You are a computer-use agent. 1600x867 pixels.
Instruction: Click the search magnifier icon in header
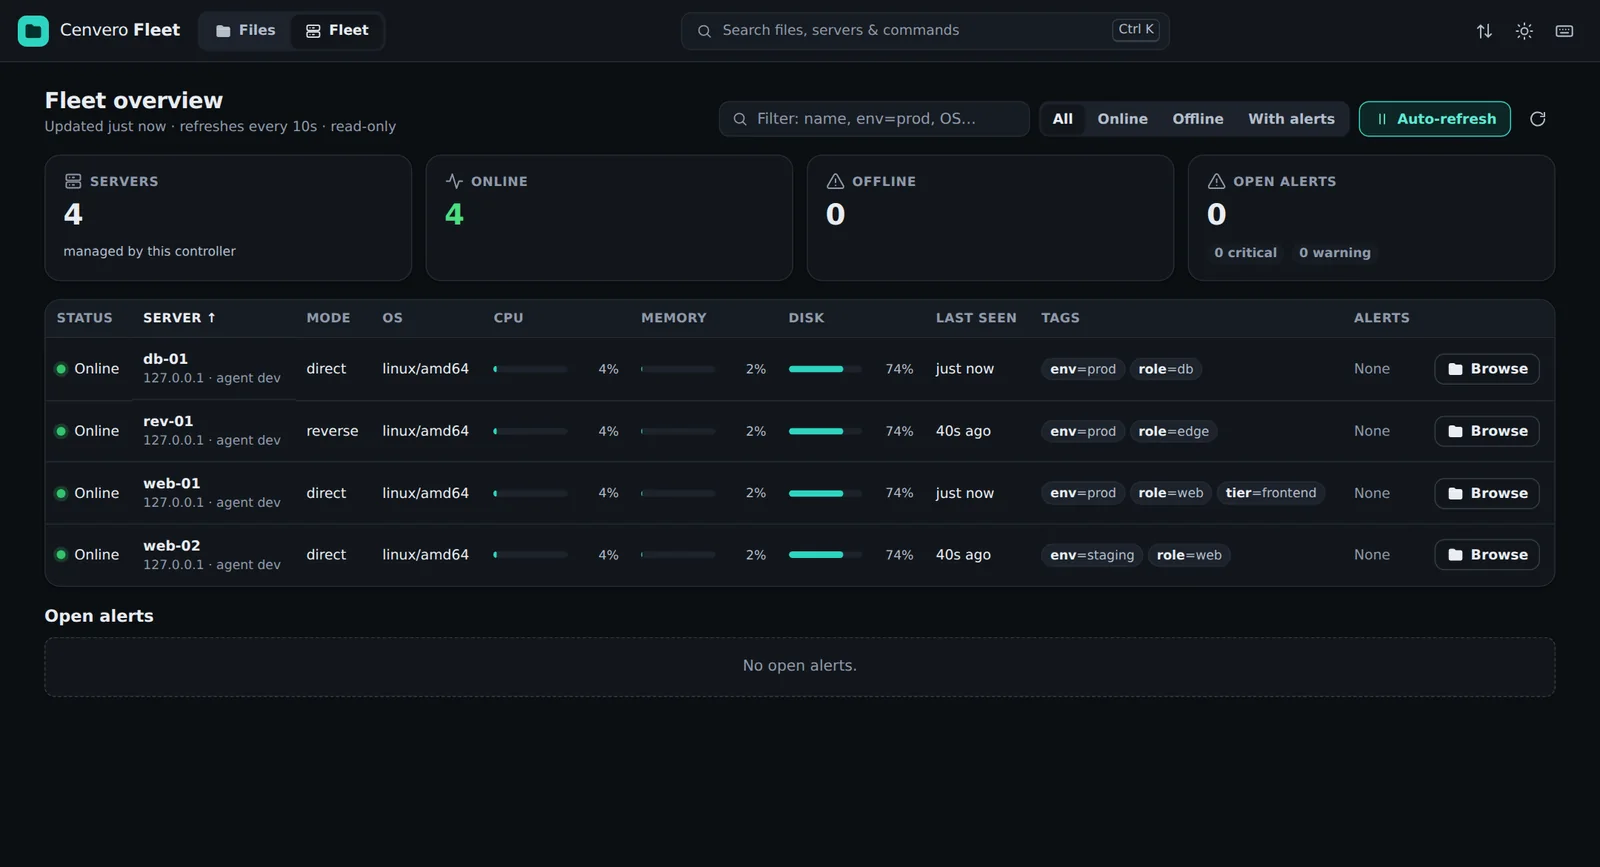point(704,31)
